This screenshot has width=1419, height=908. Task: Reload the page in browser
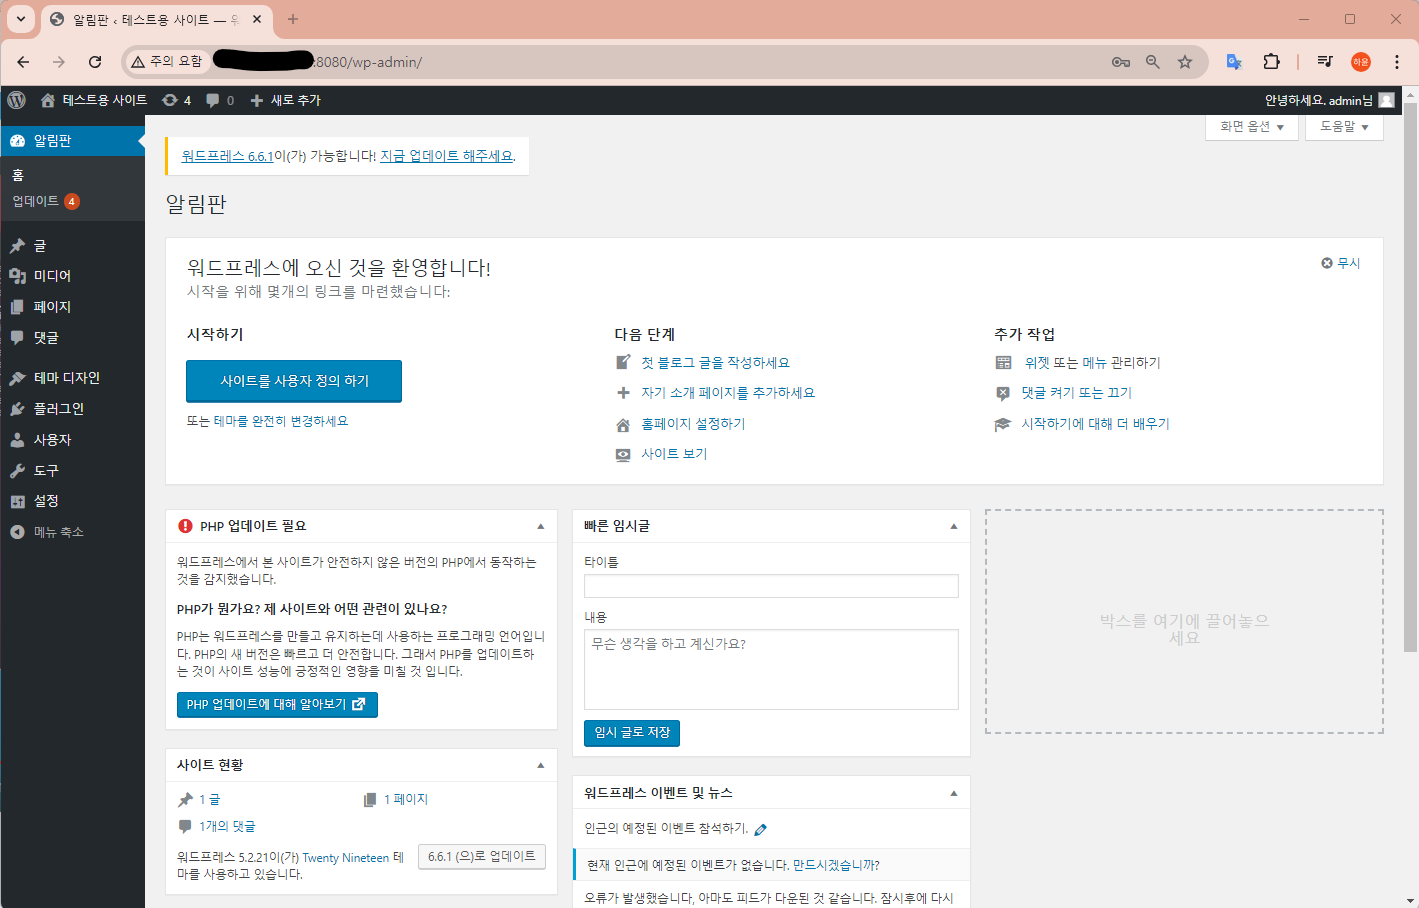tap(95, 62)
